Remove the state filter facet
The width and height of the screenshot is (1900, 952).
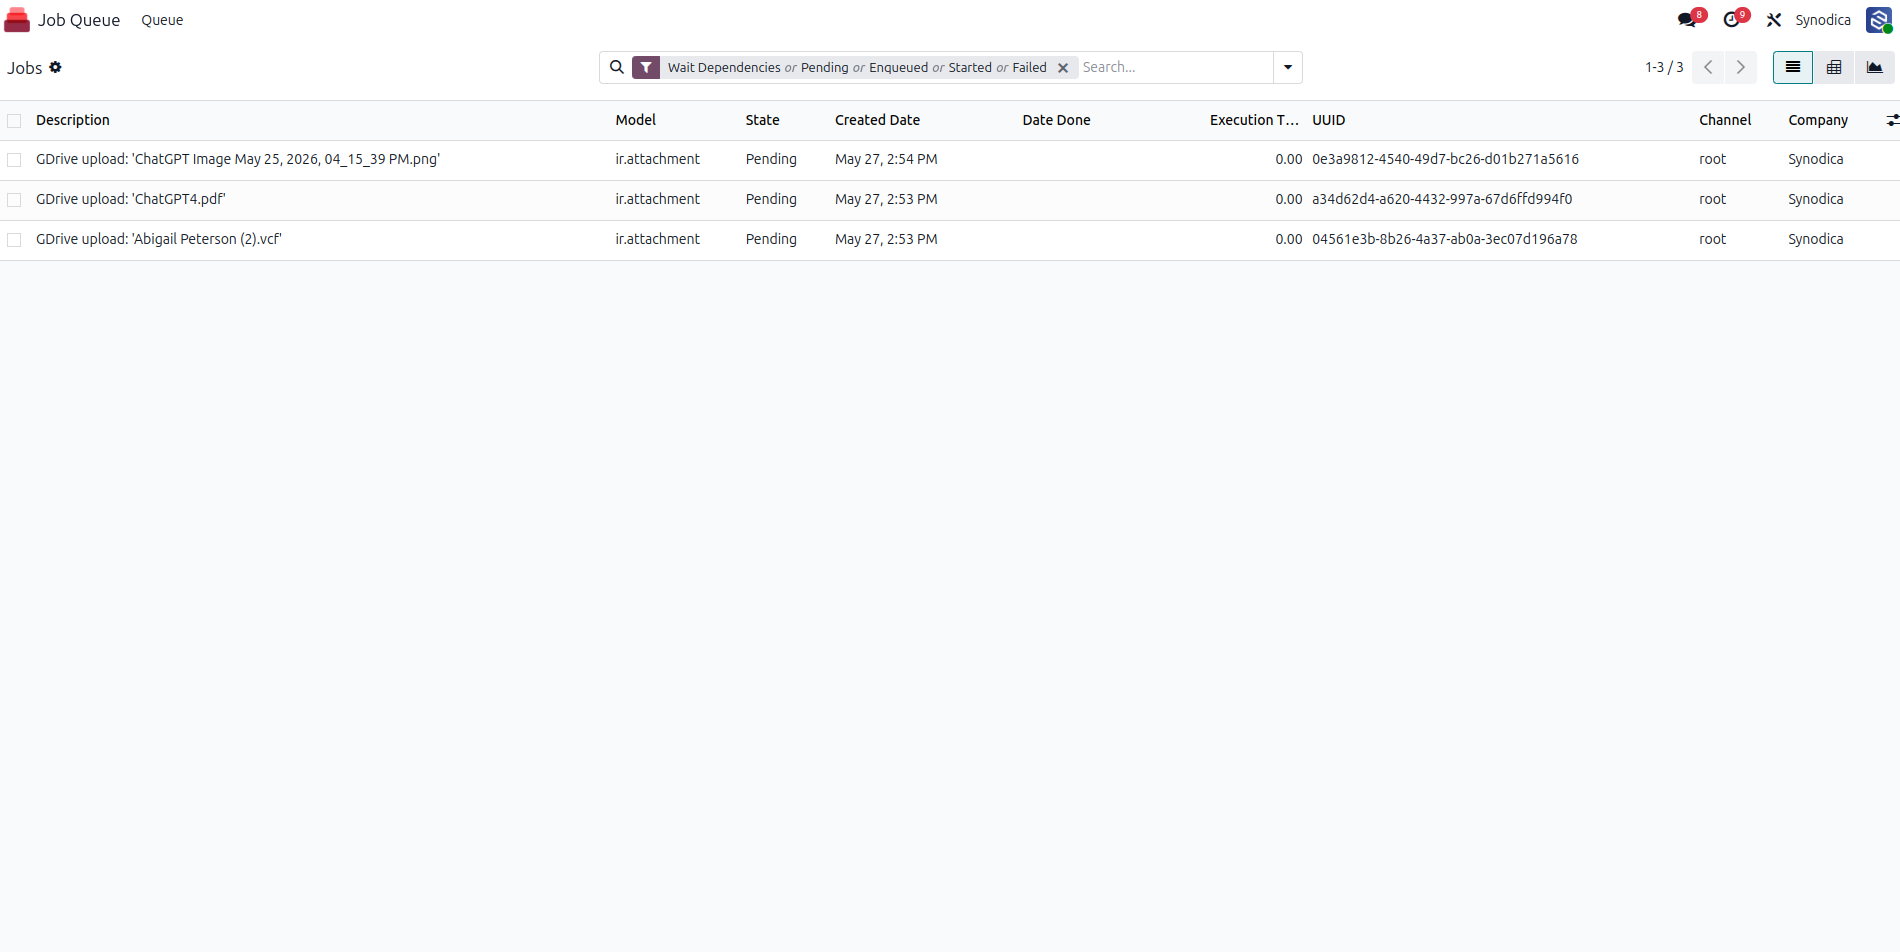click(x=1063, y=68)
